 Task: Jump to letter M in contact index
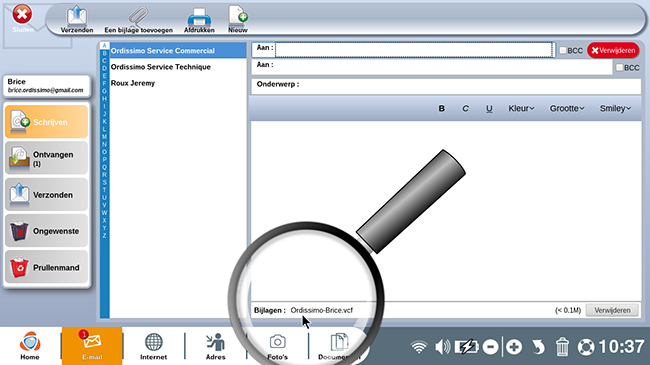pyautogui.click(x=104, y=136)
